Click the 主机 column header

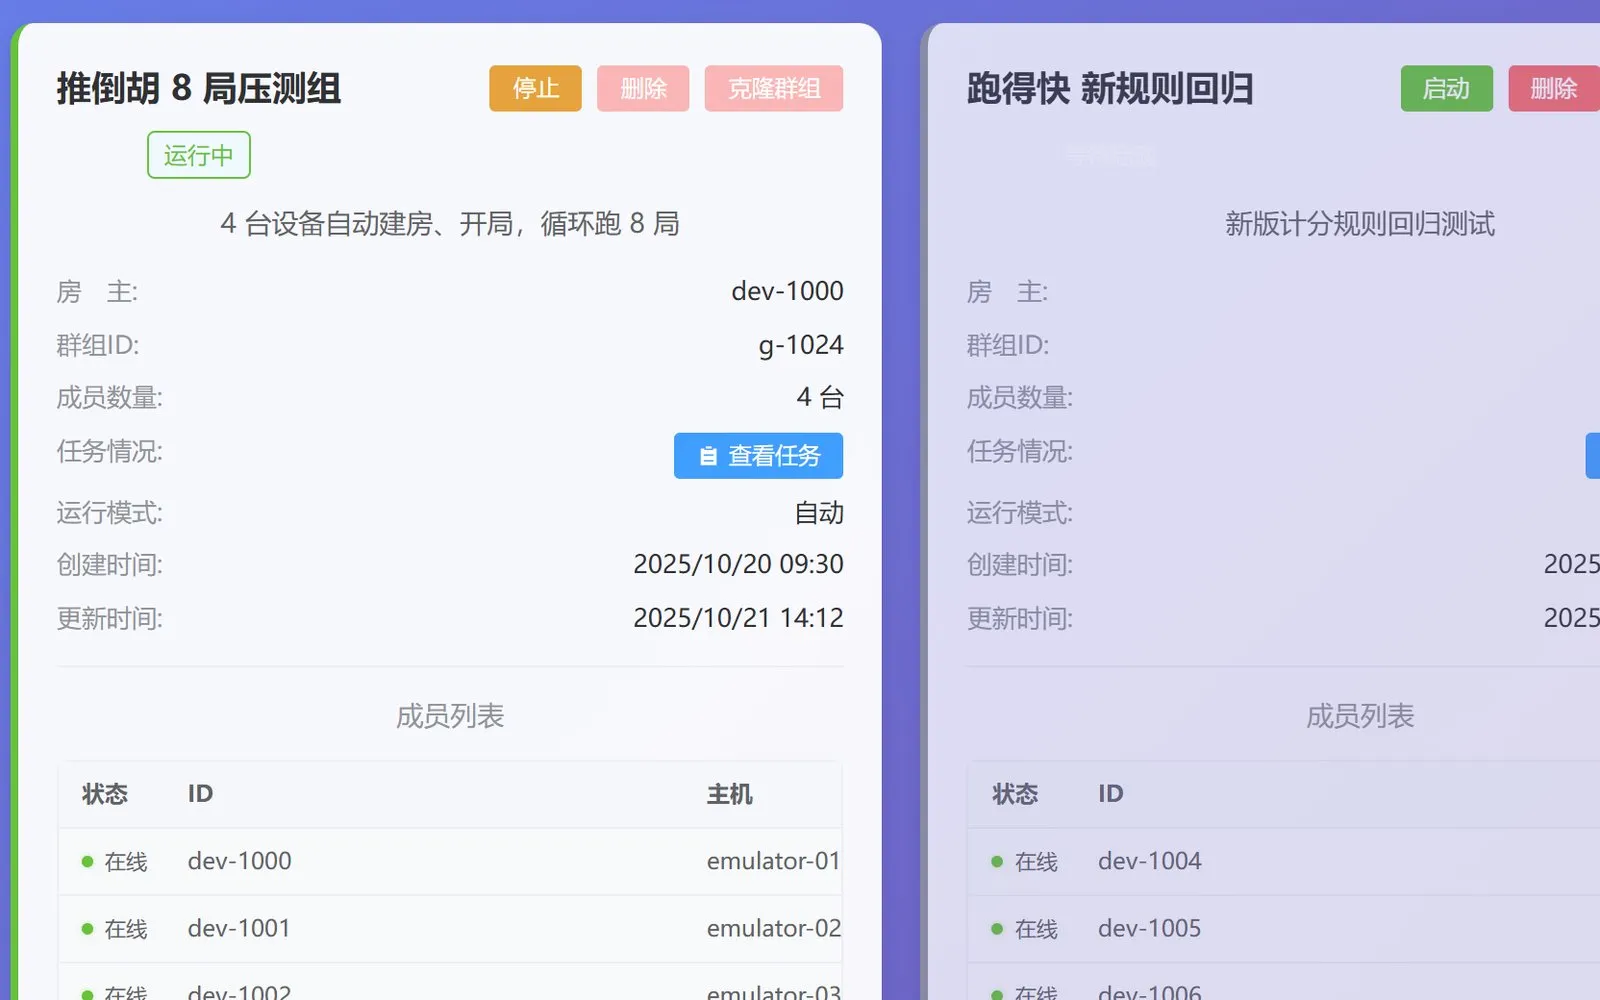tap(730, 794)
